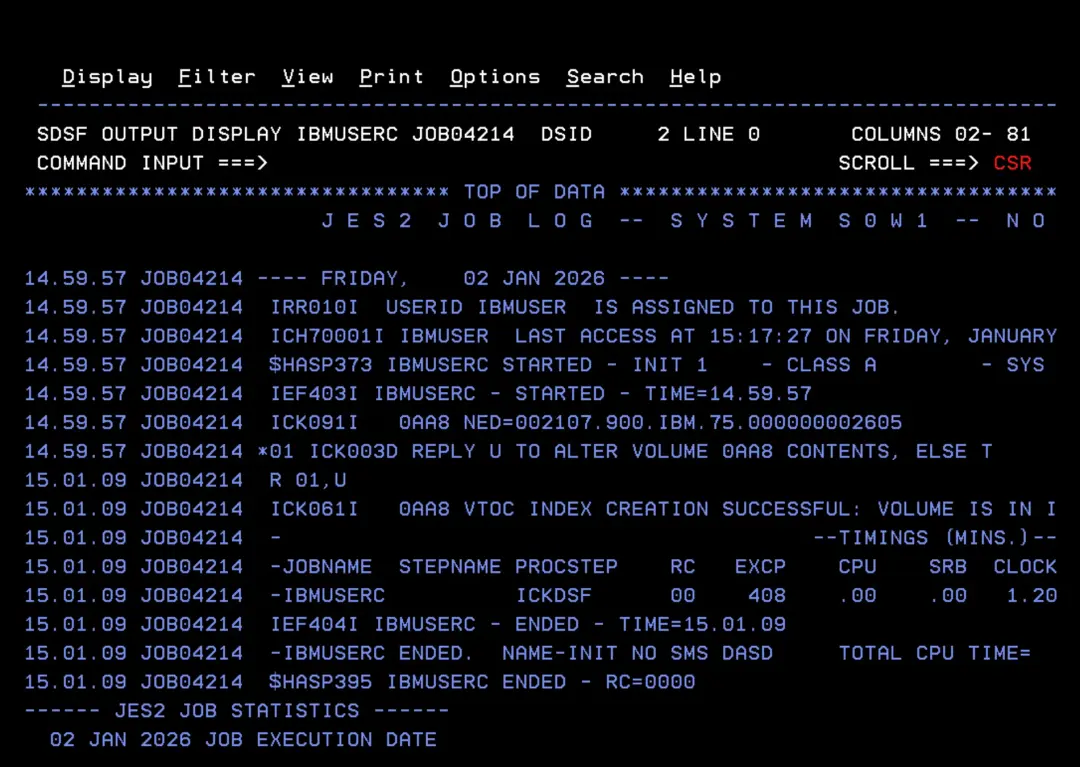
Task: Click the IEF403I STARTED TIME=14.59.57 message
Action: pyautogui.click(x=541, y=395)
